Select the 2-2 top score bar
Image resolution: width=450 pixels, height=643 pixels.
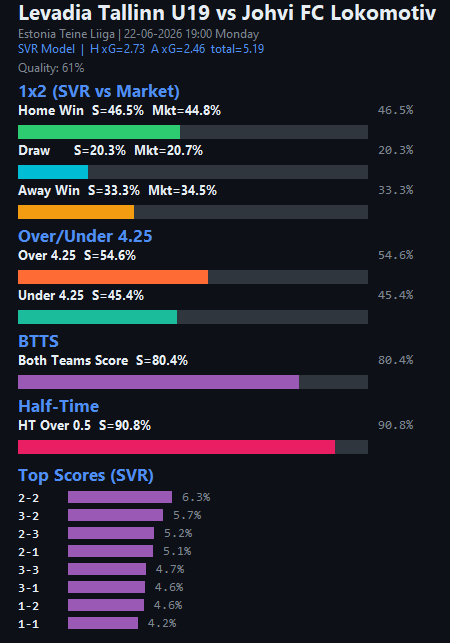pos(120,497)
